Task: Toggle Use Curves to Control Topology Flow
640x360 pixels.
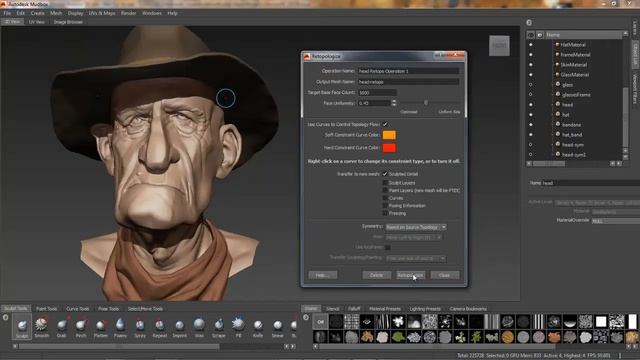Action: coord(385,124)
